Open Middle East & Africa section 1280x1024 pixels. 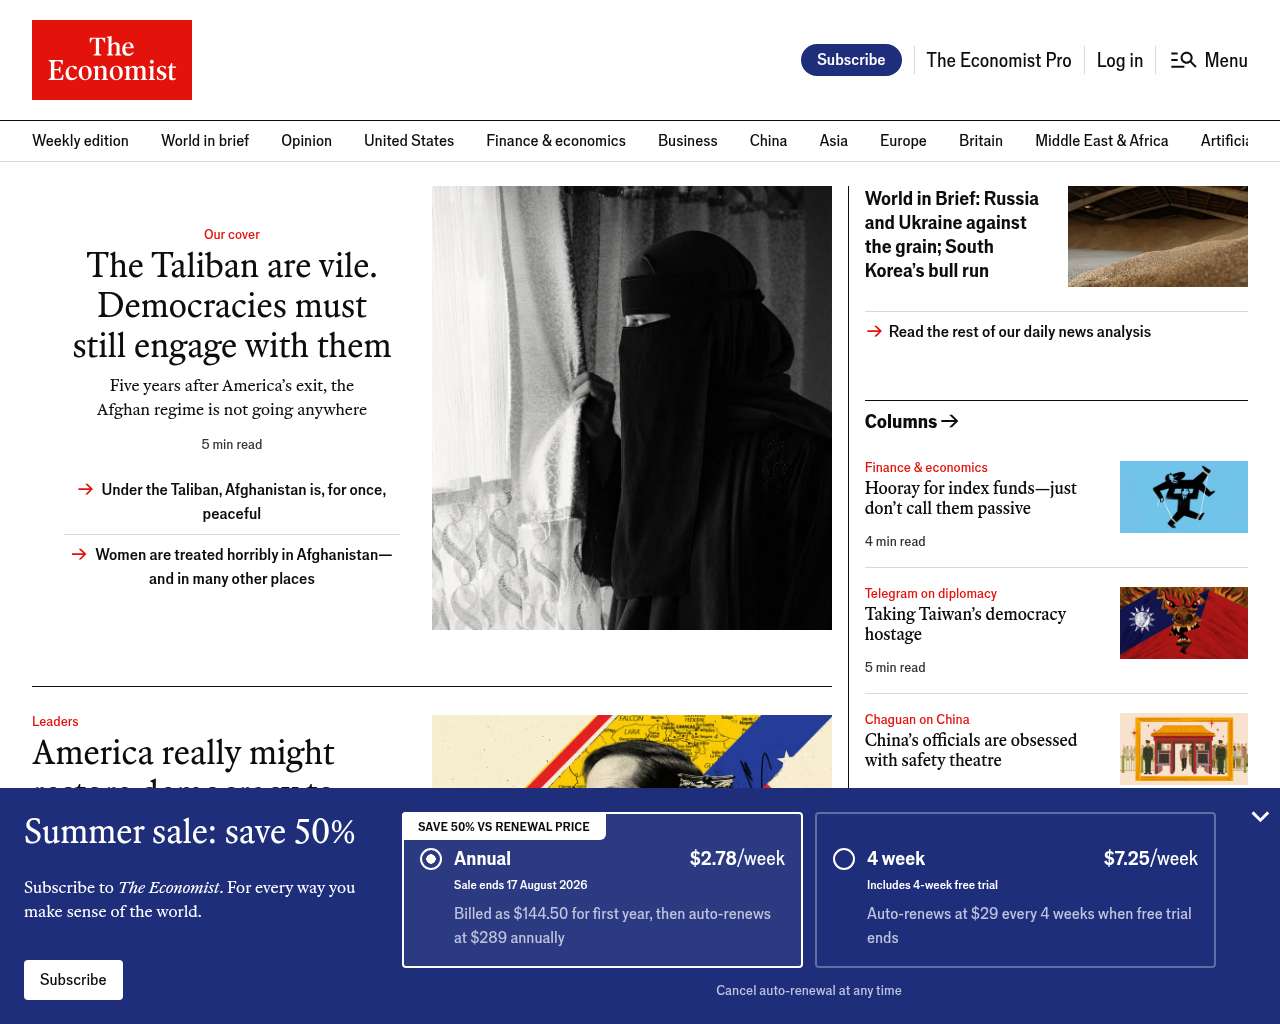[1102, 141]
